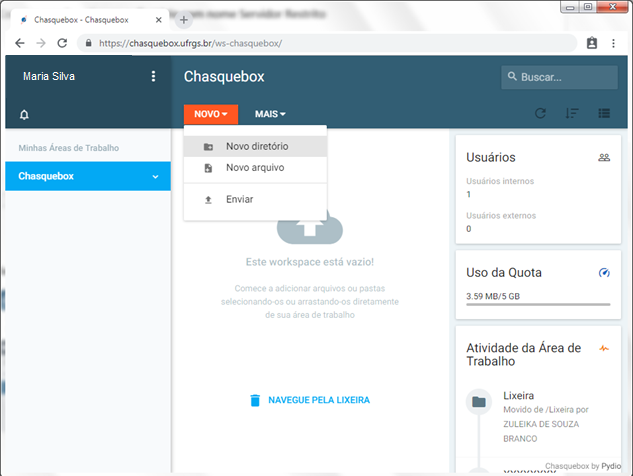Maximize the browser window

(588, 7)
